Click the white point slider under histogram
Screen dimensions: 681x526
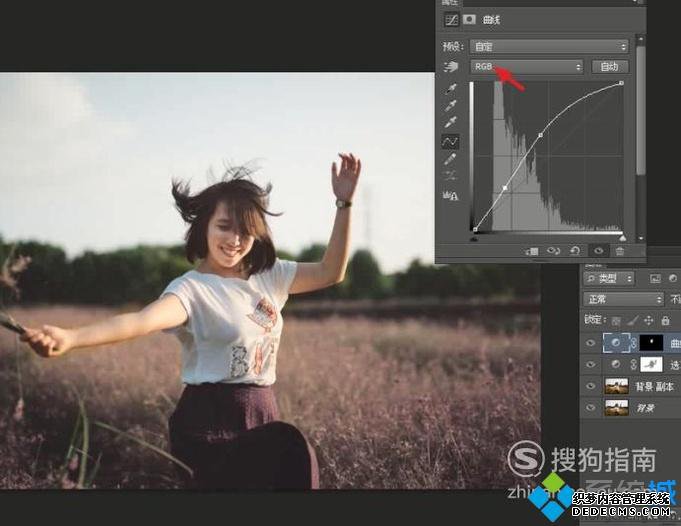(621, 238)
